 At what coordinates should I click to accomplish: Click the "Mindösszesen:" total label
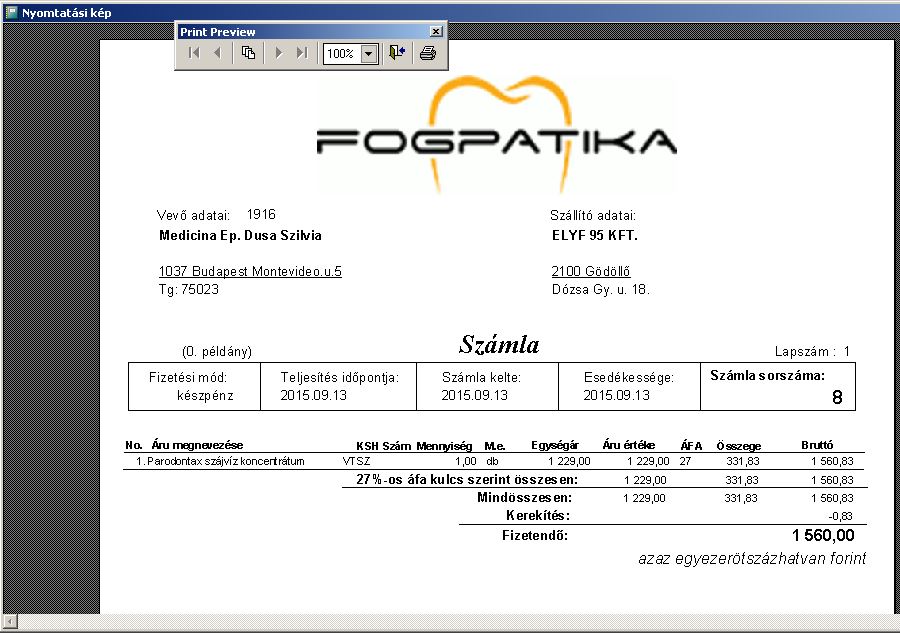[x=524, y=498]
